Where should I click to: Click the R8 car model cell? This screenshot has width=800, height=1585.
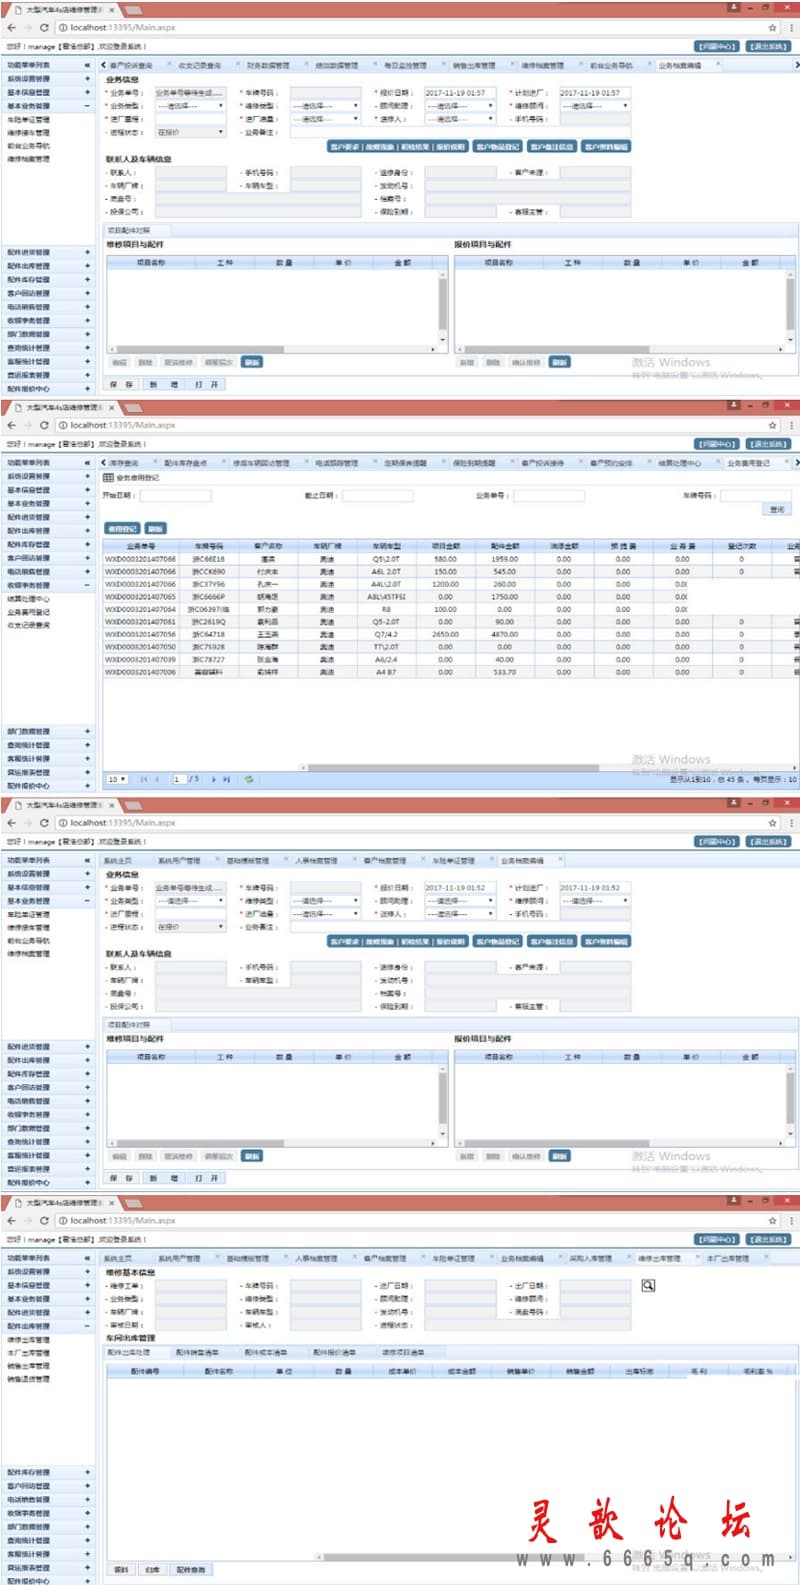(x=386, y=609)
